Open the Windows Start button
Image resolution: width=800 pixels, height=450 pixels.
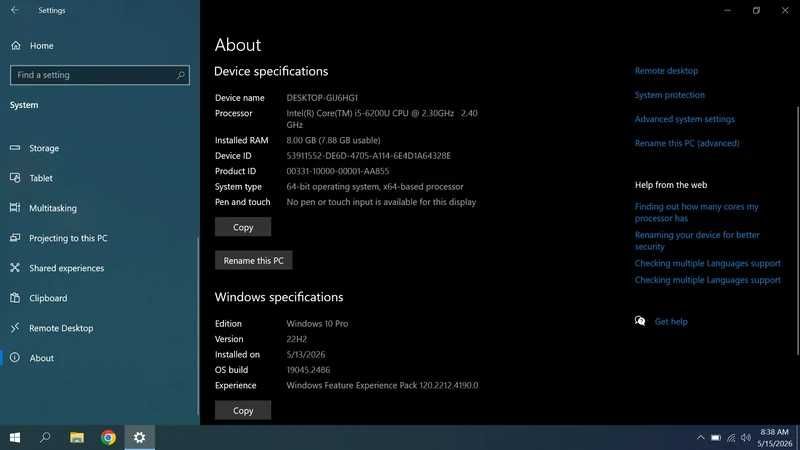point(15,438)
